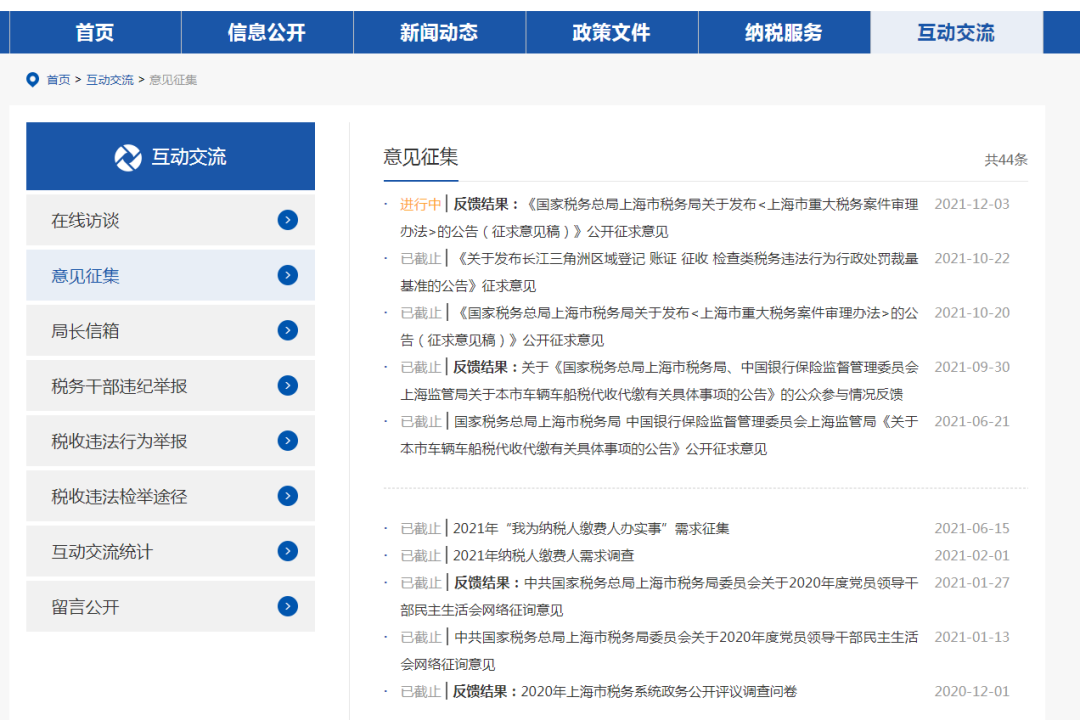
Task: Click the date 2021-02-01
Action: 972,555
